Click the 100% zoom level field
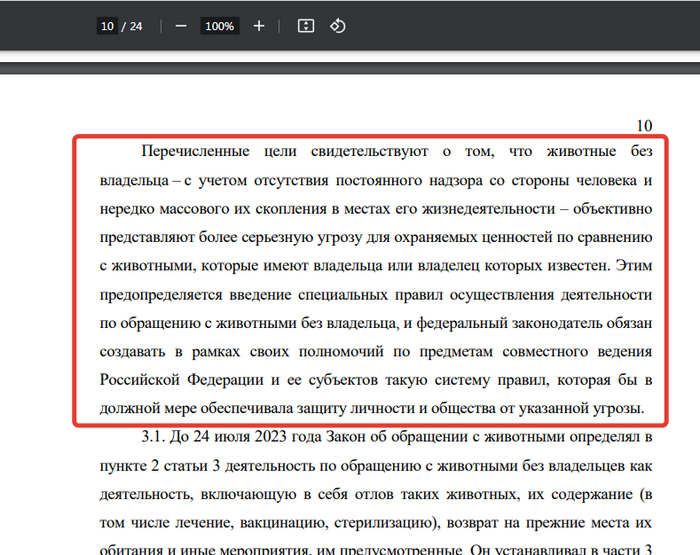 [x=219, y=26]
